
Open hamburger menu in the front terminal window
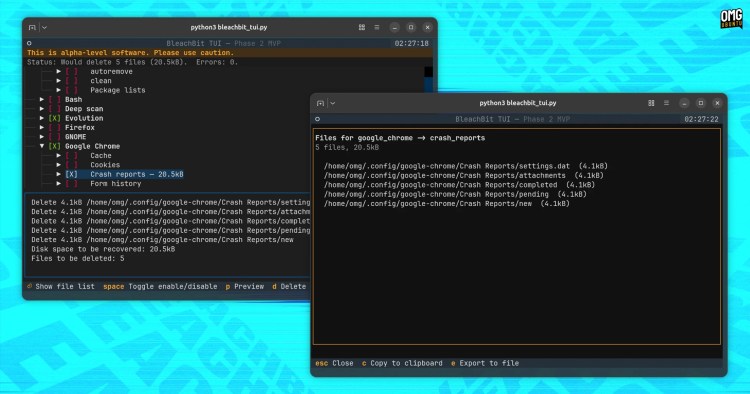[666, 103]
